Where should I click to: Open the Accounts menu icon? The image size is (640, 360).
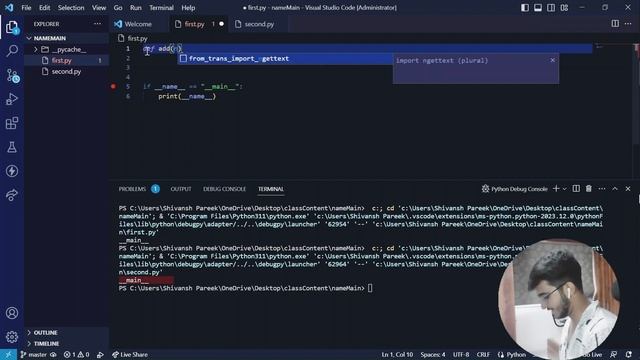pyautogui.click(x=12, y=313)
